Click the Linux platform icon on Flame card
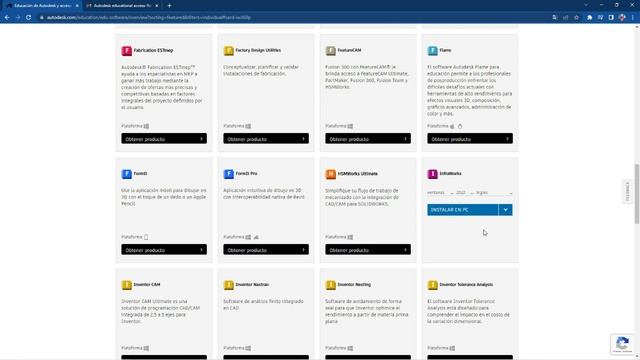 [460, 126]
